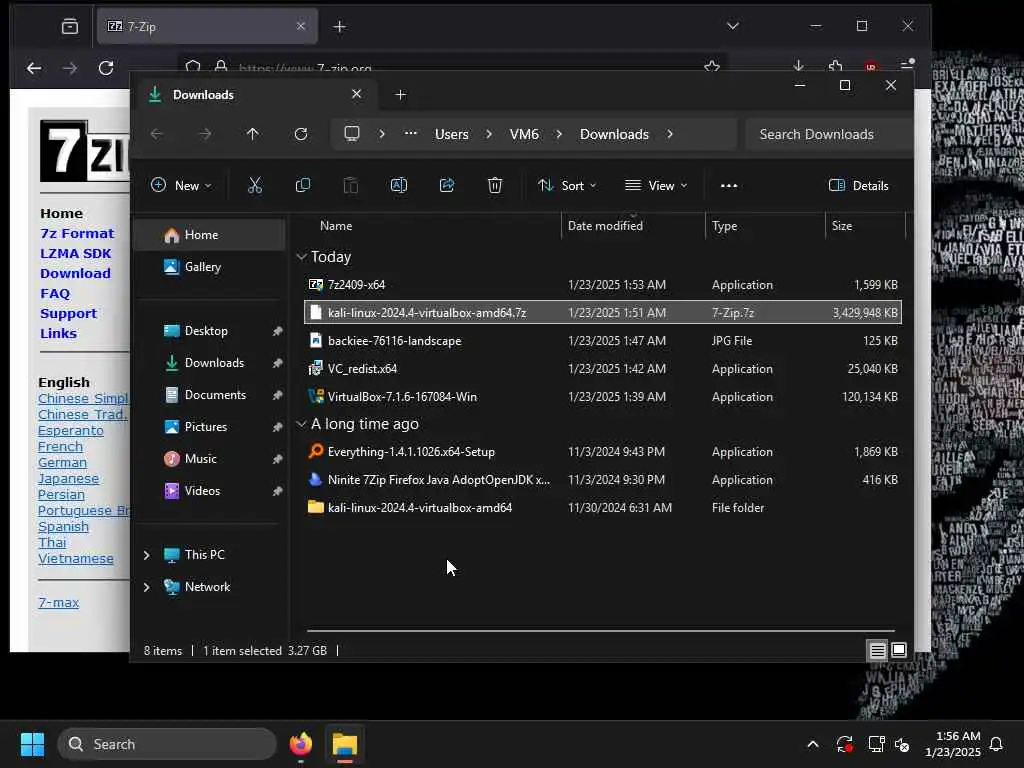Close the Downloads tab in Explorer
This screenshot has height=768, width=1024.
point(357,94)
